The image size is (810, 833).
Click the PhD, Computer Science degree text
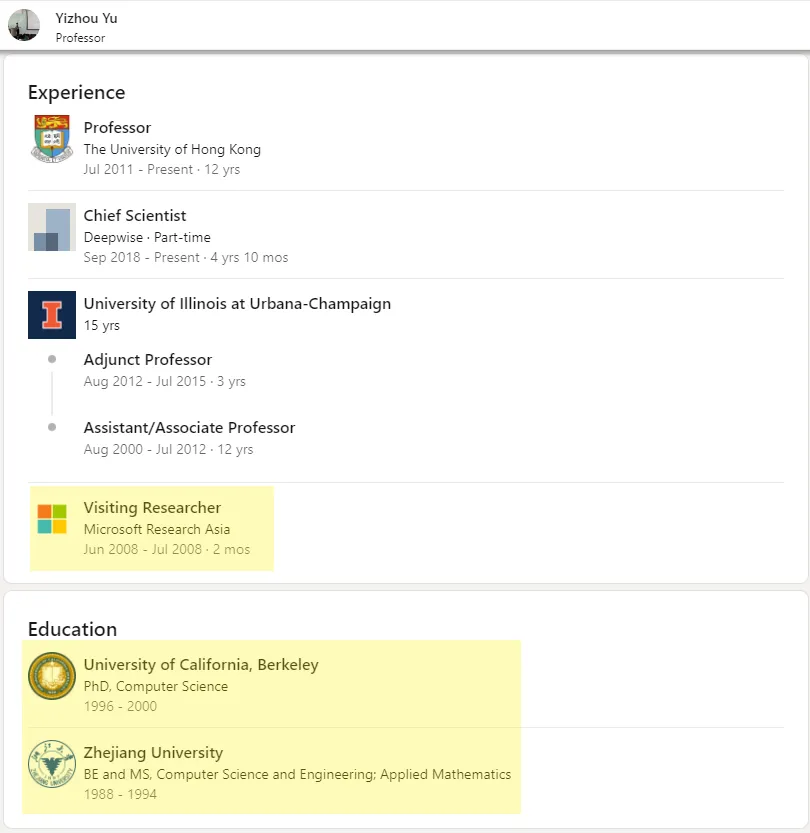[155, 686]
